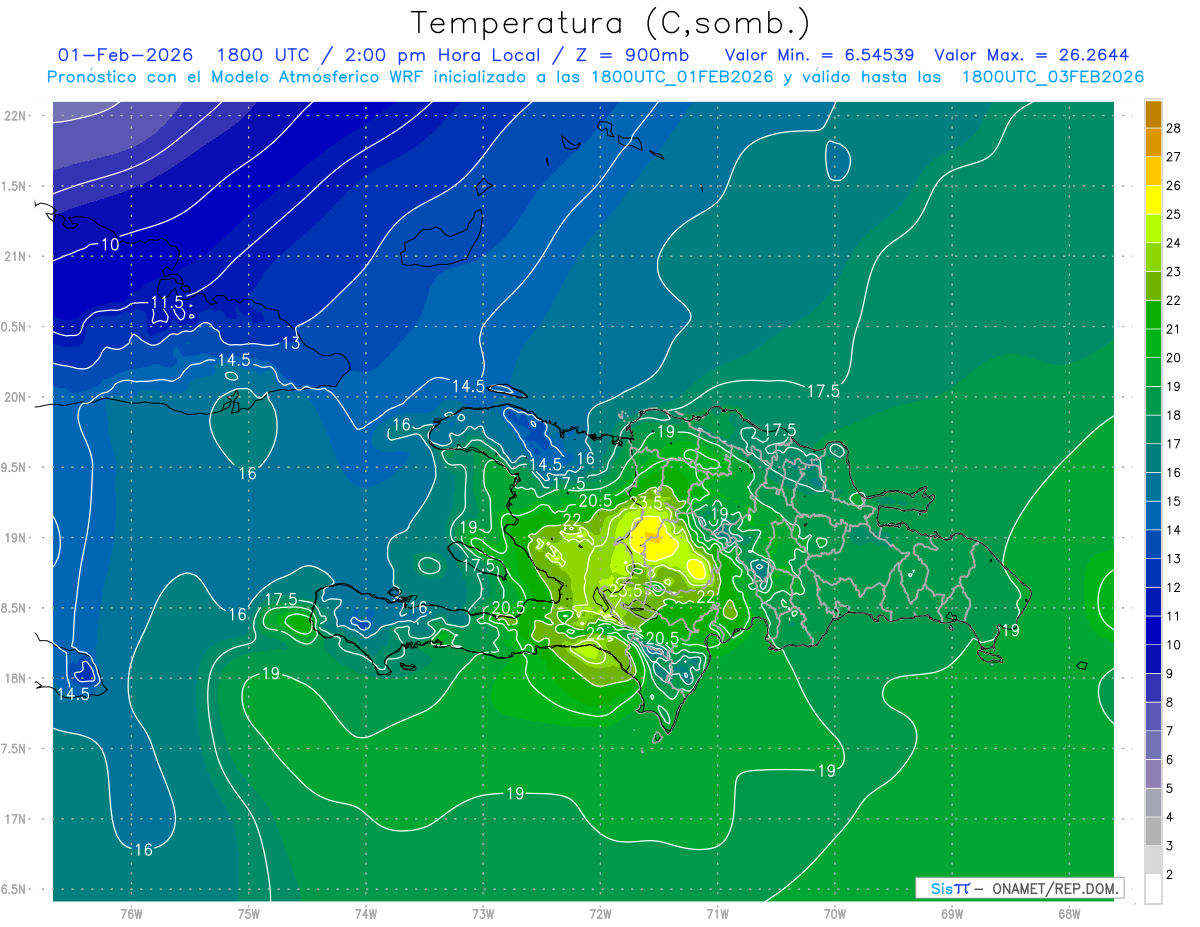Screen dimensions: 1200x927
Task: Click the "1800UTC_01FEB2026" initialization timestamp
Action: point(682,77)
